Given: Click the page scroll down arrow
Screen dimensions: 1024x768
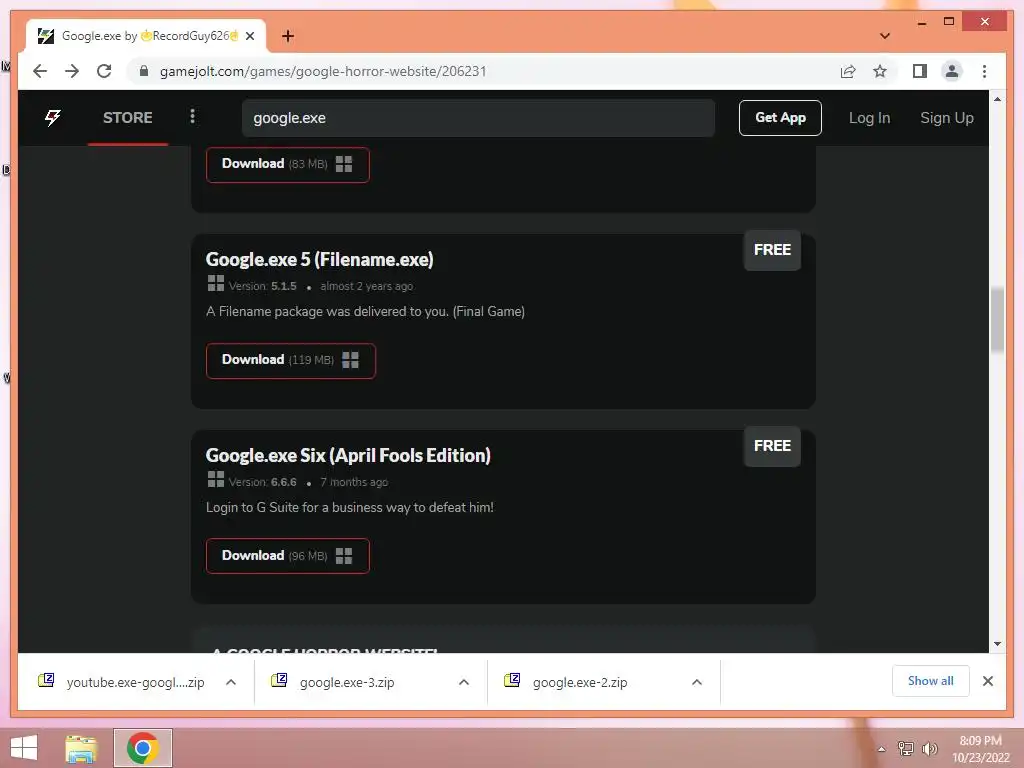Looking at the screenshot, I should (997, 644).
